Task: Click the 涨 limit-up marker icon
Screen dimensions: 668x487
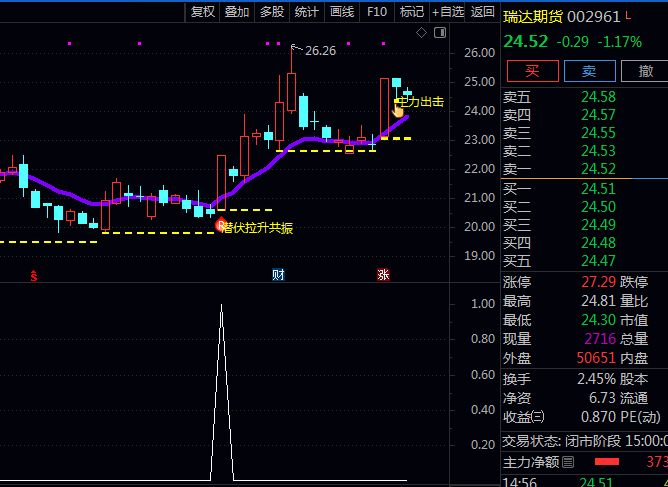Action: [383, 275]
